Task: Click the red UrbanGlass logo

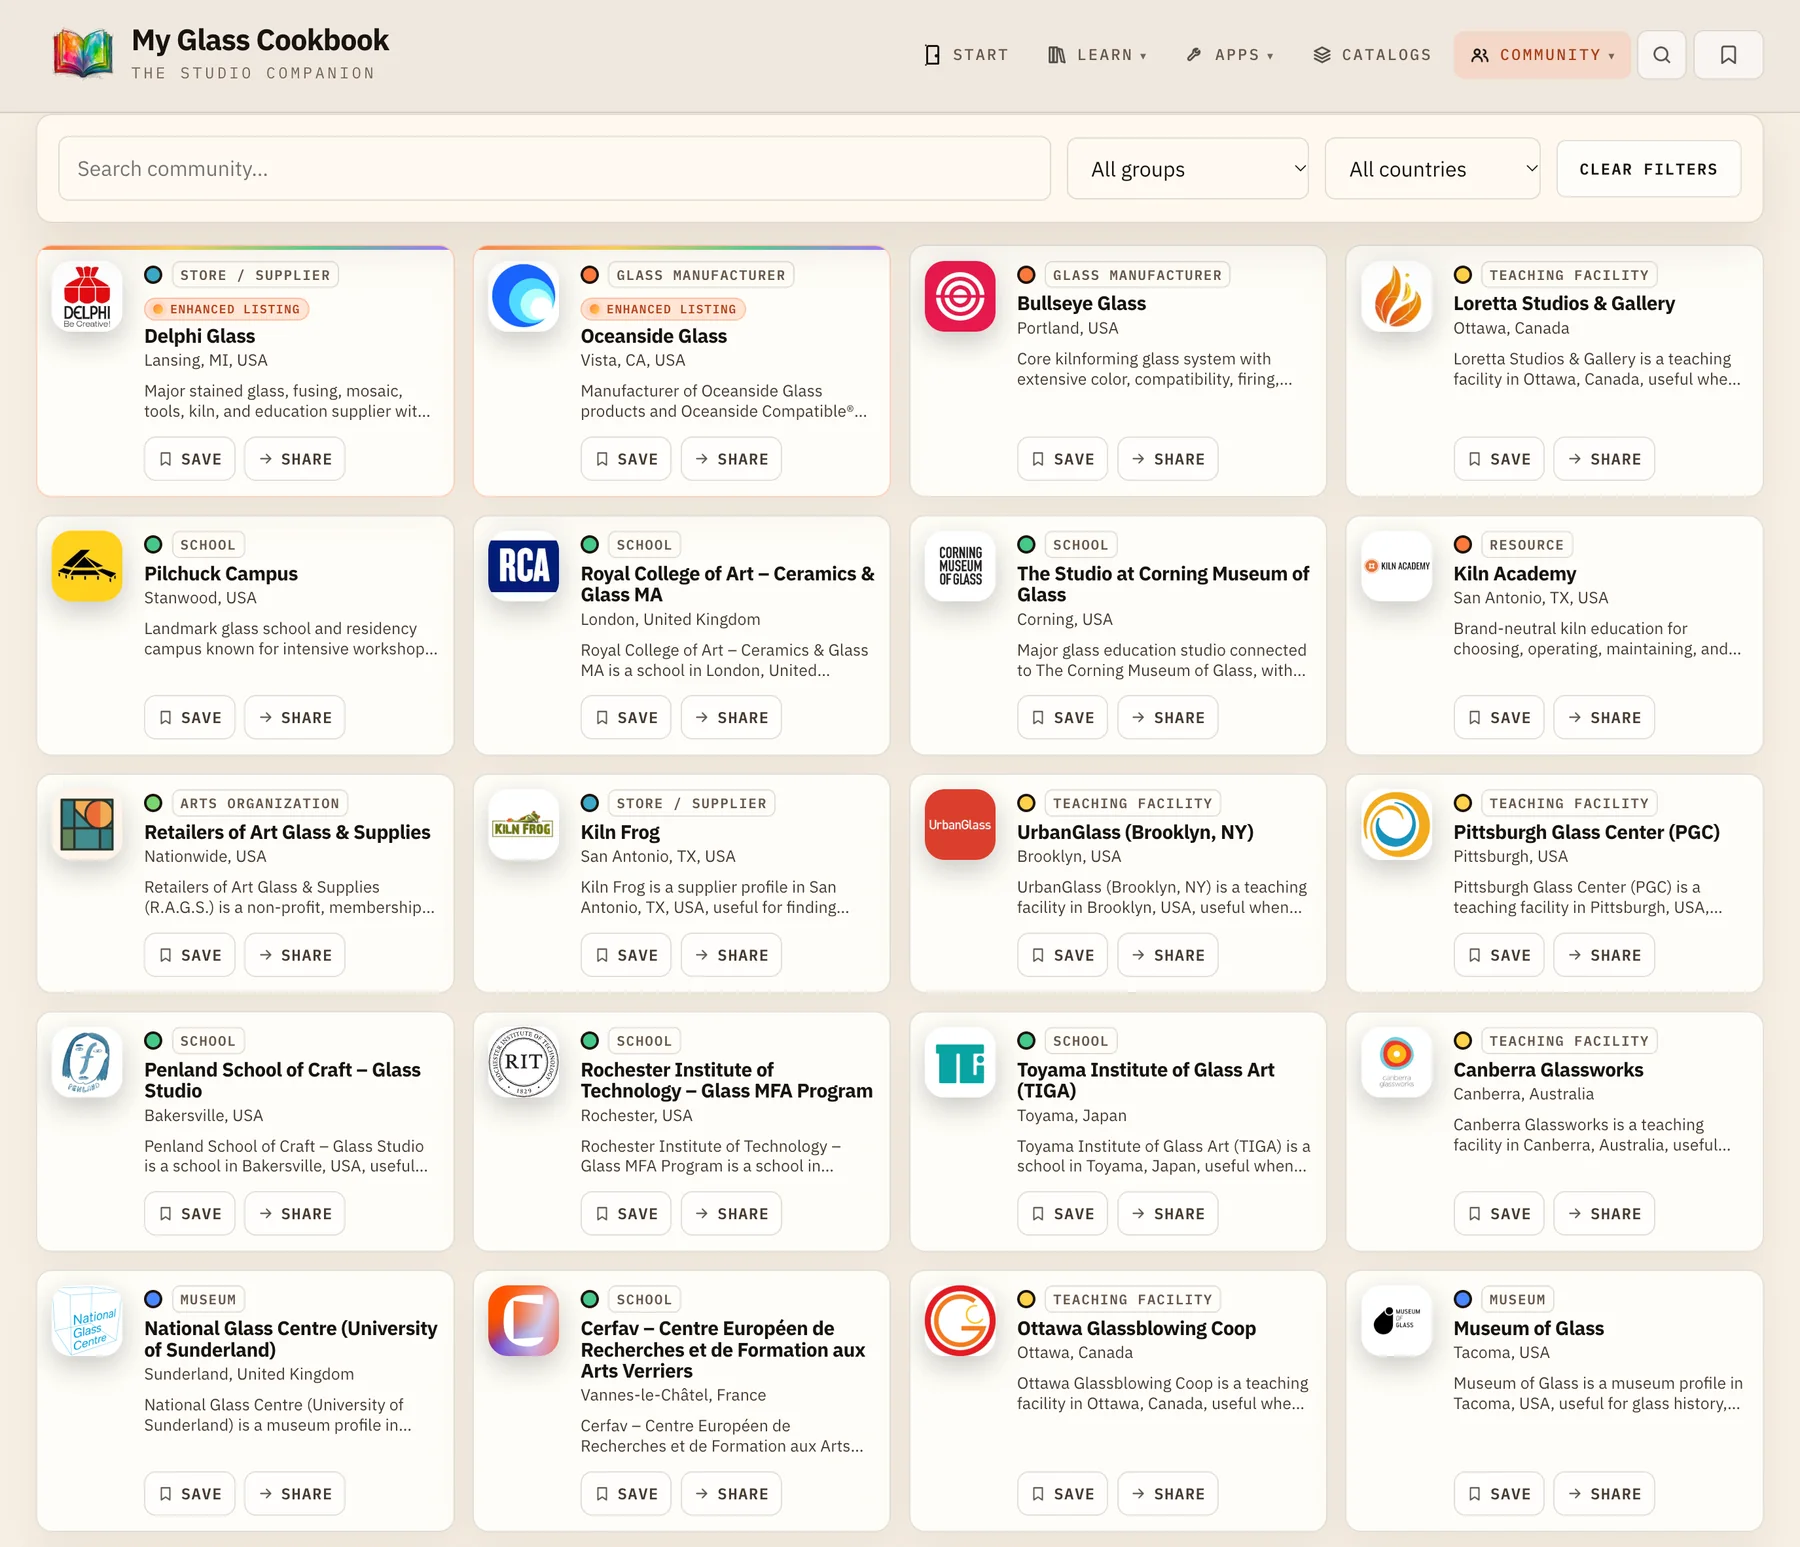Action: pos(960,825)
